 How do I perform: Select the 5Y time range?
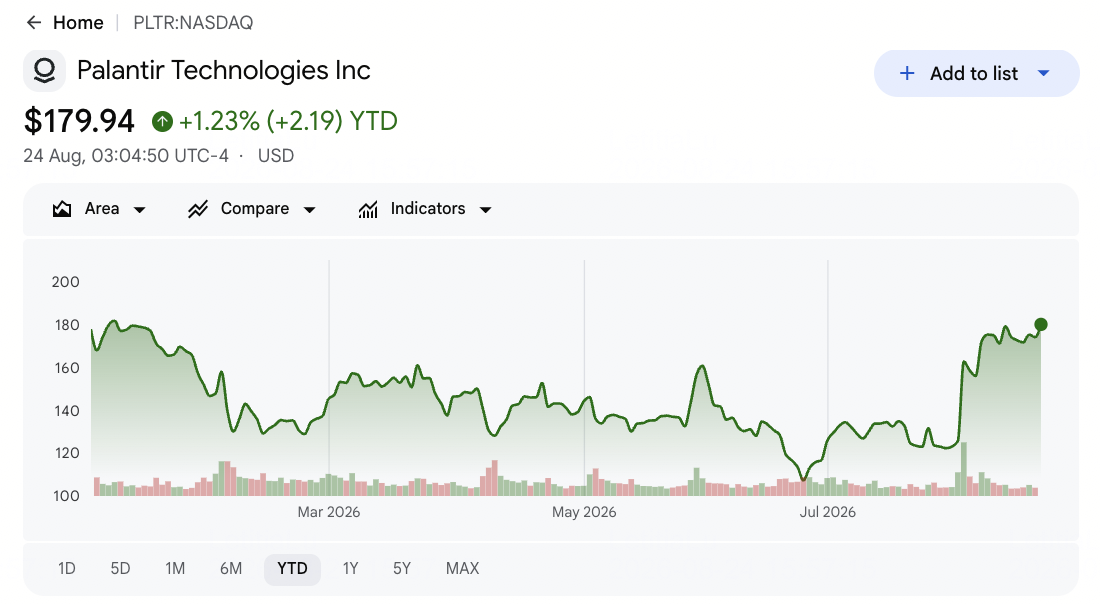pos(402,568)
